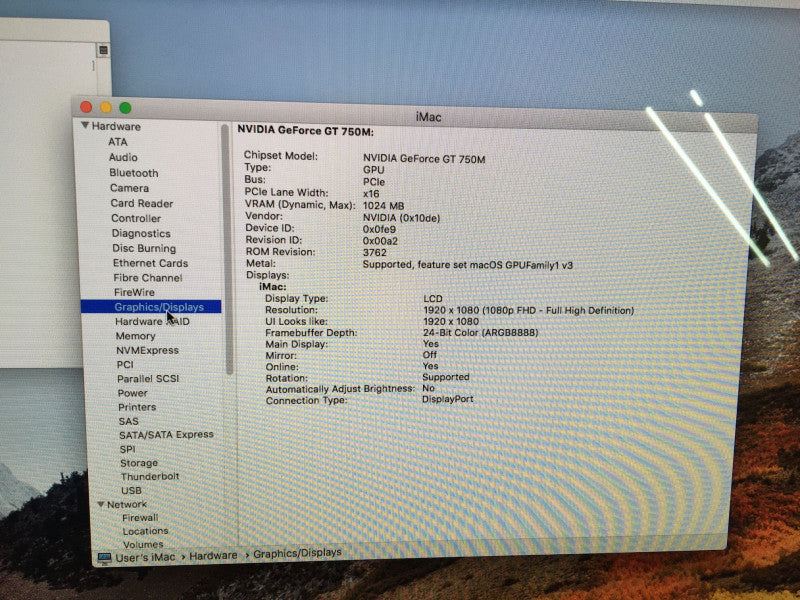
Task: Open Parallel SCSI entry
Action: click(148, 379)
